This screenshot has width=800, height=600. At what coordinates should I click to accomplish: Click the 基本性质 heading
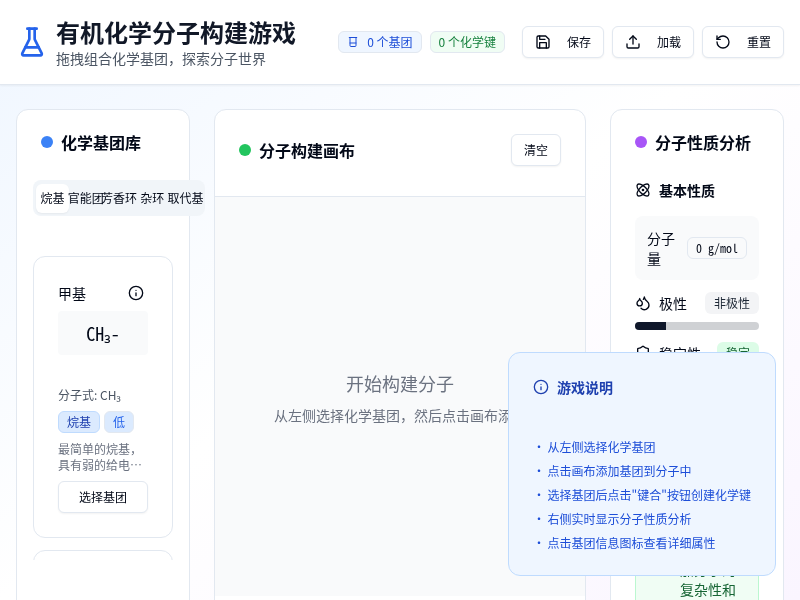click(x=687, y=191)
